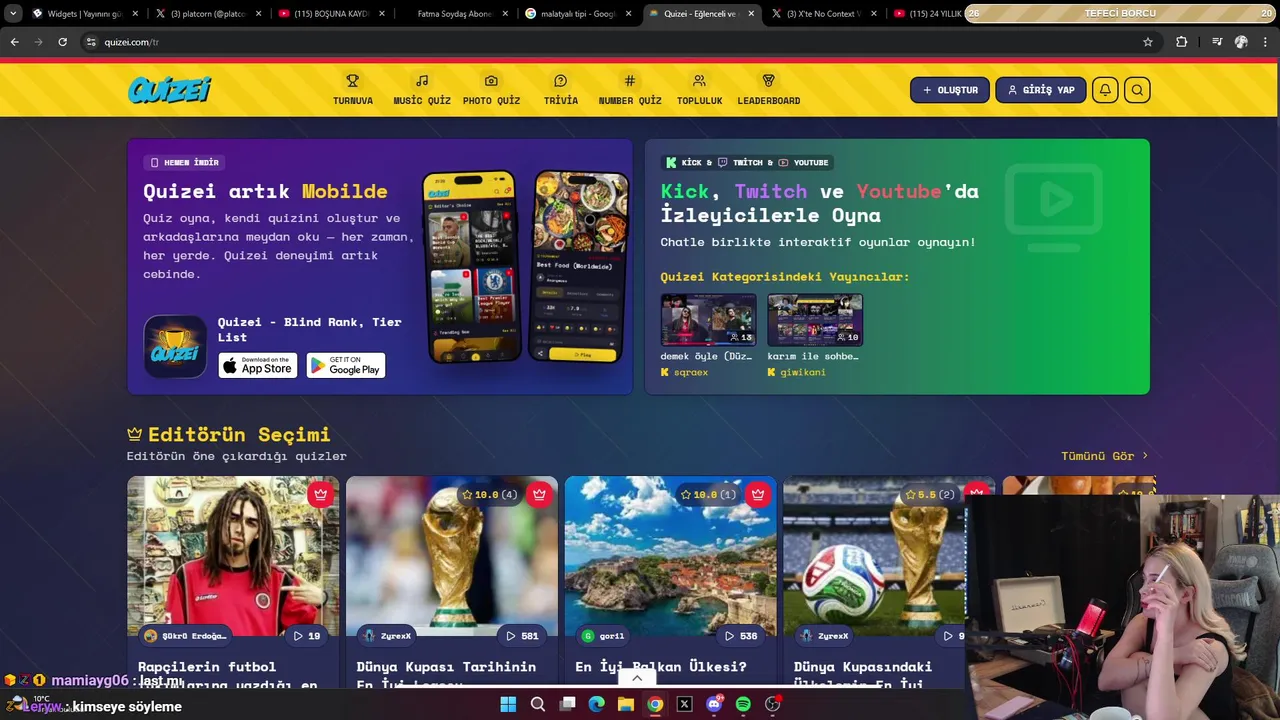The height and width of the screenshot is (720, 1280).
Task: Open the Number Quiz section
Action: pyautogui.click(x=630, y=90)
